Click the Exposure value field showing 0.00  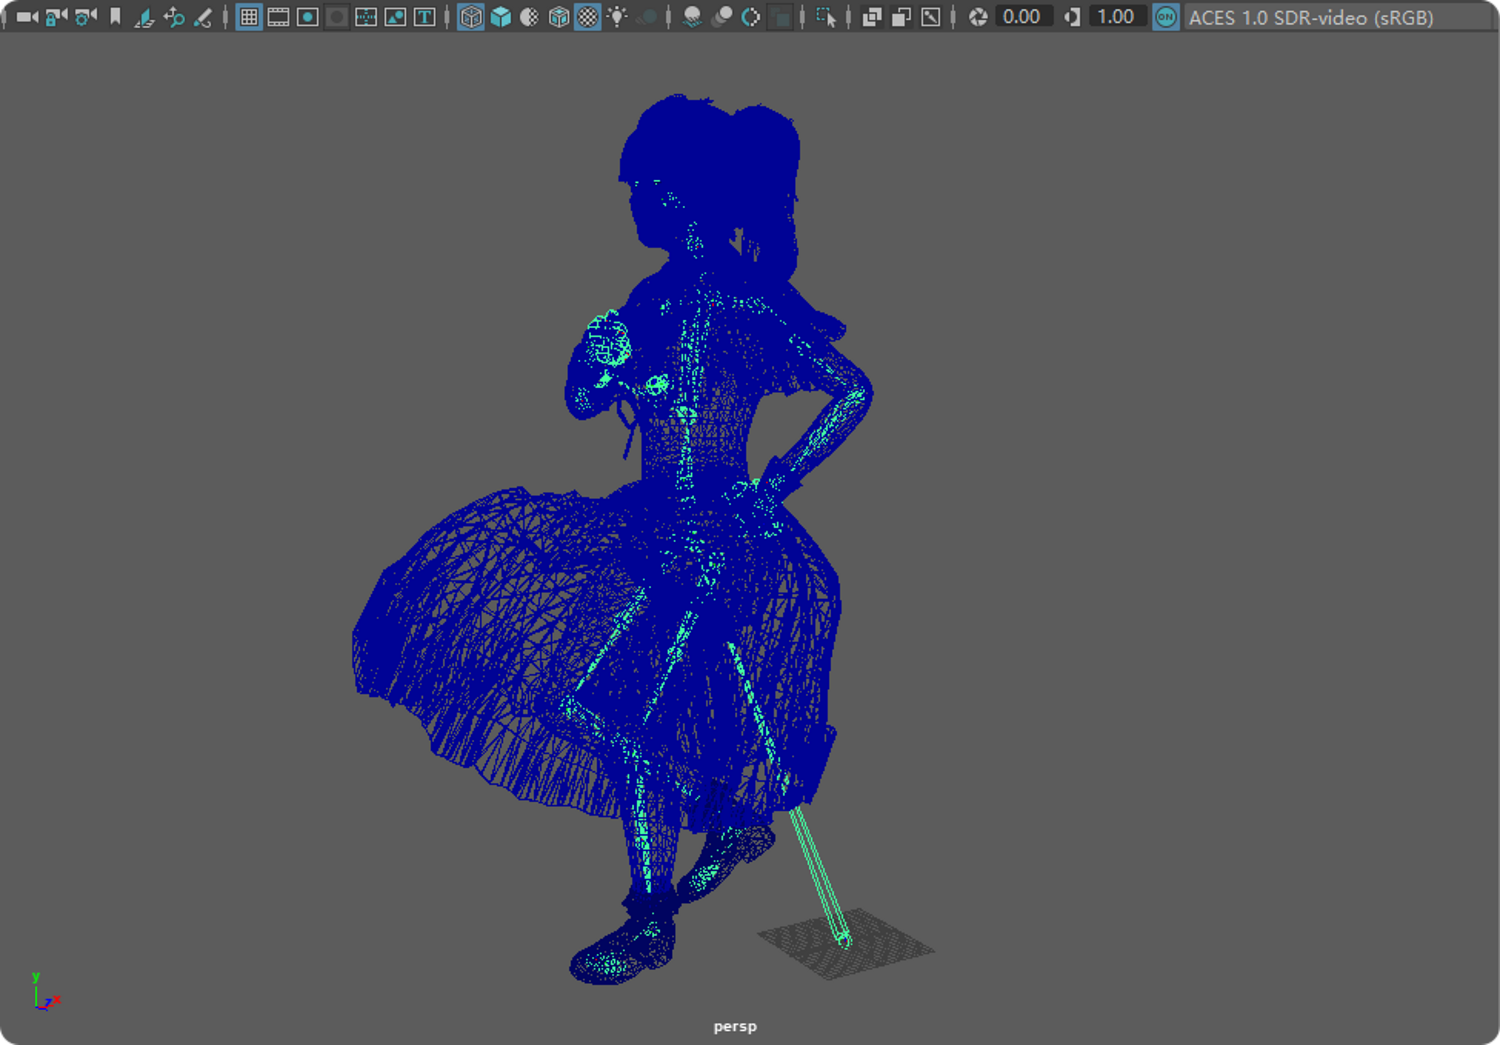(1022, 17)
